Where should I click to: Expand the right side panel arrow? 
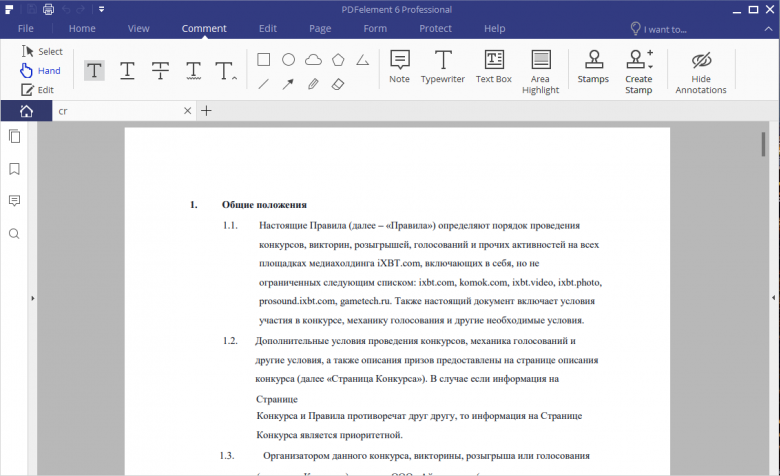(773, 298)
